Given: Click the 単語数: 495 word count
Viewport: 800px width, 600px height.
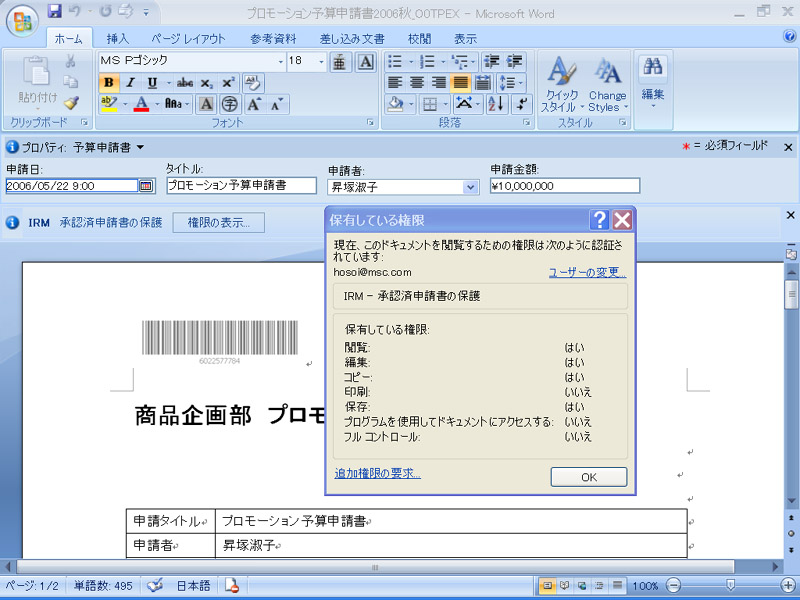Looking at the screenshot, I should tap(103, 586).
